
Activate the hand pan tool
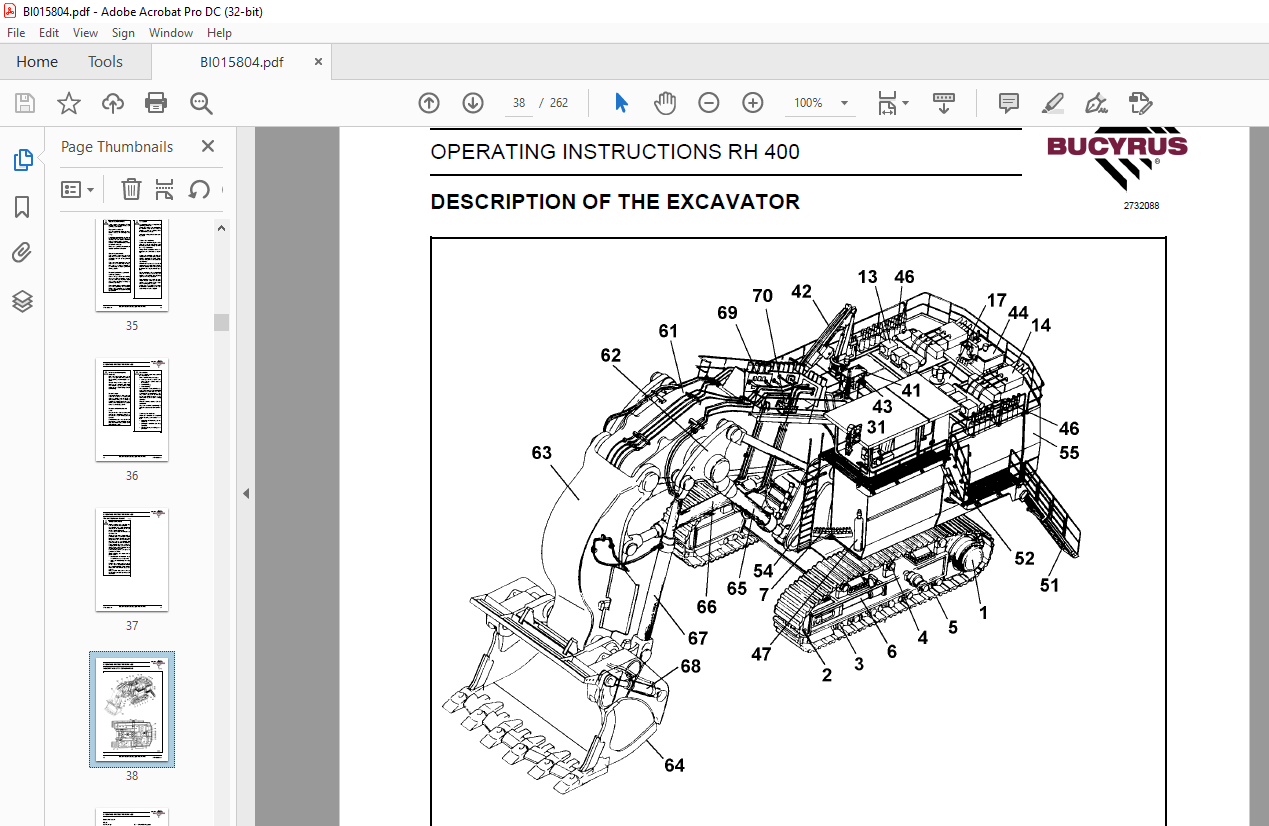[x=665, y=103]
